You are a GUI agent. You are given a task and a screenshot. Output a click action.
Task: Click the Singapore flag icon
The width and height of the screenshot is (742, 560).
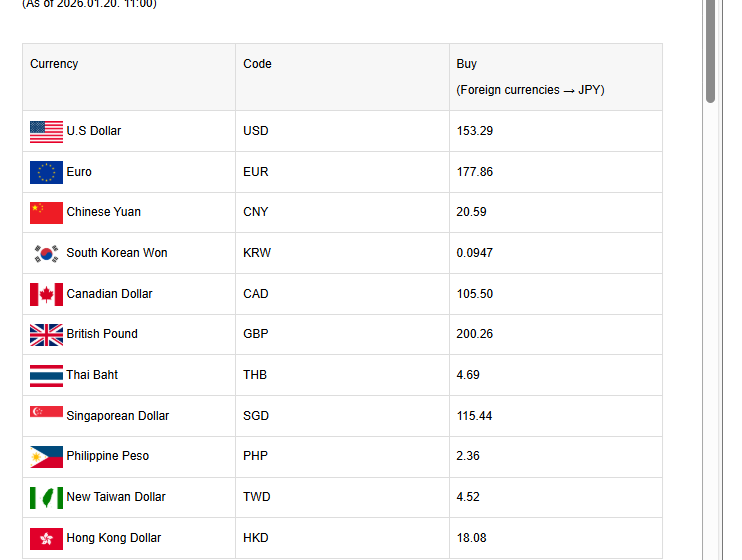tap(46, 413)
